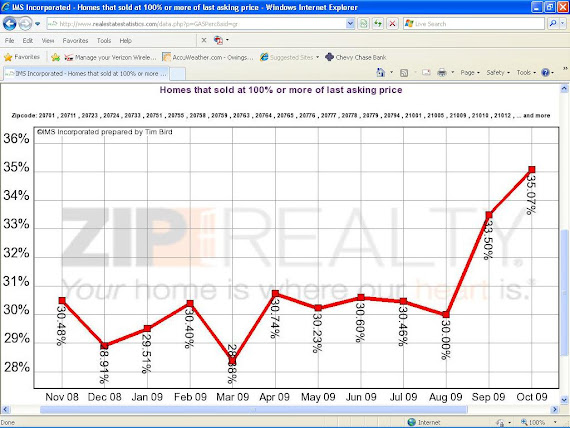Screen dimensions: 570x428
Task: Click the Home icon in command bar
Action: (381, 72)
